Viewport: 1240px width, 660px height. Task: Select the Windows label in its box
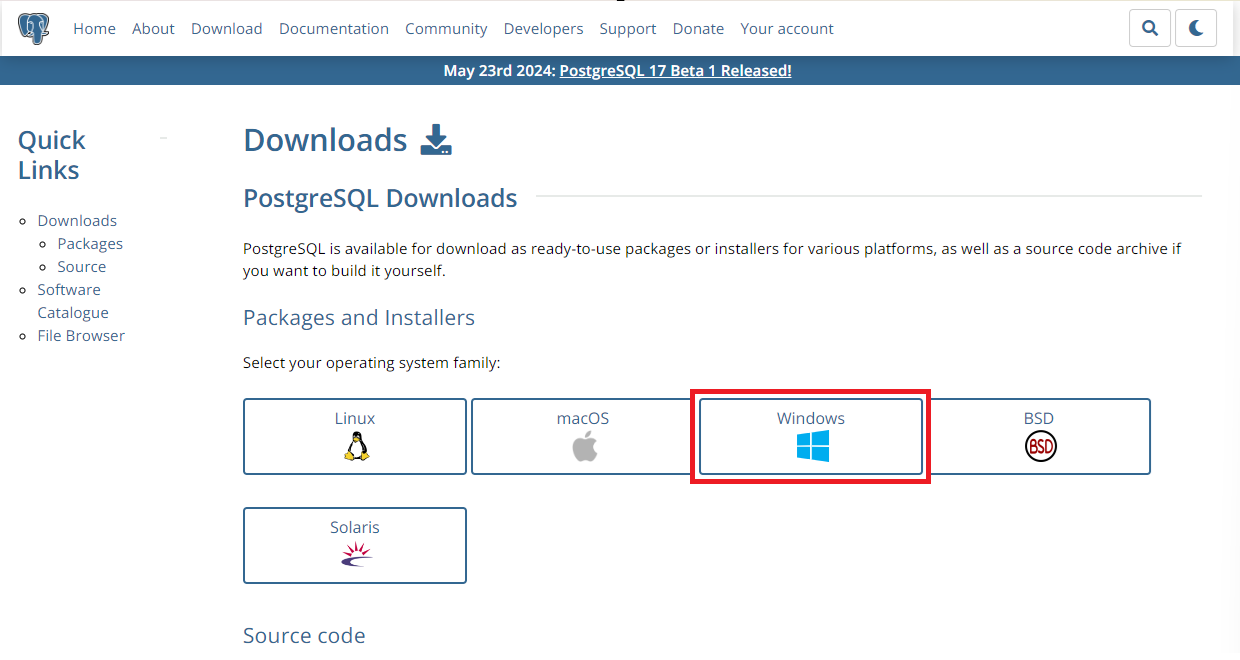pos(811,418)
